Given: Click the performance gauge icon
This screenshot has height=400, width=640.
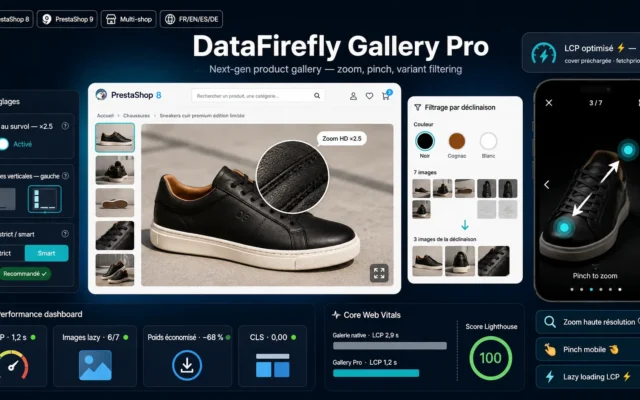Looking at the screenshot, I should (x=13, y=365).
